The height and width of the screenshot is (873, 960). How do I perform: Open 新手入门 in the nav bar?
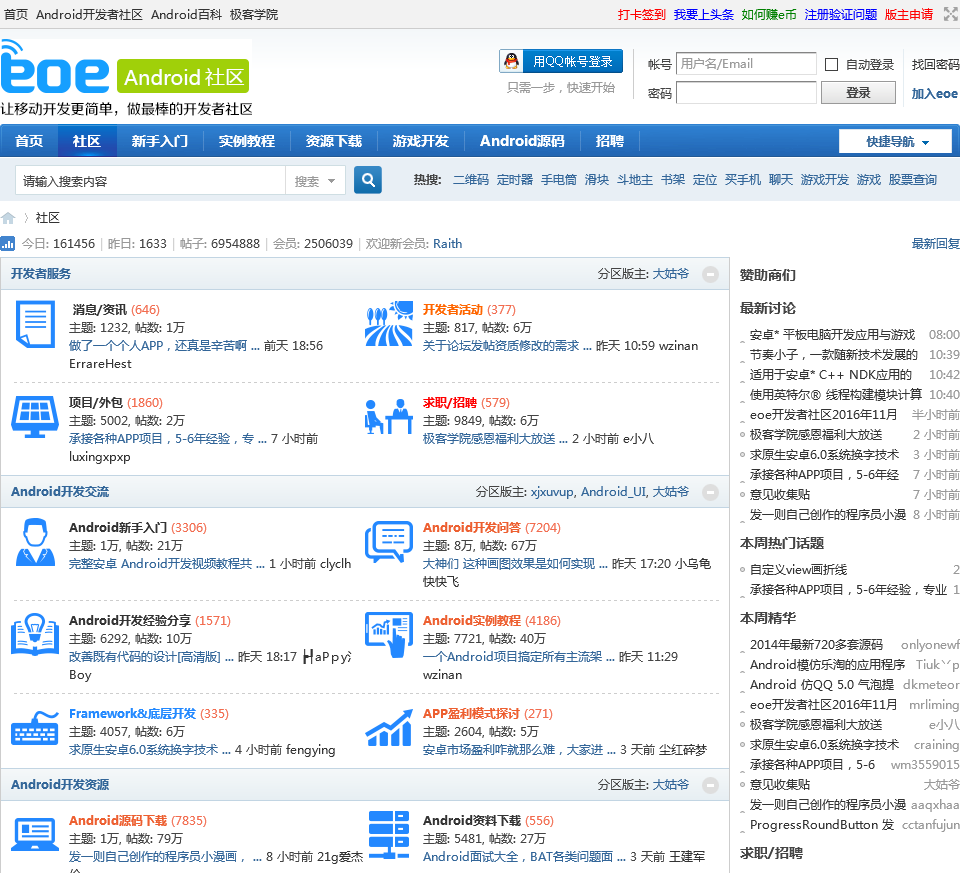point(159,141)
